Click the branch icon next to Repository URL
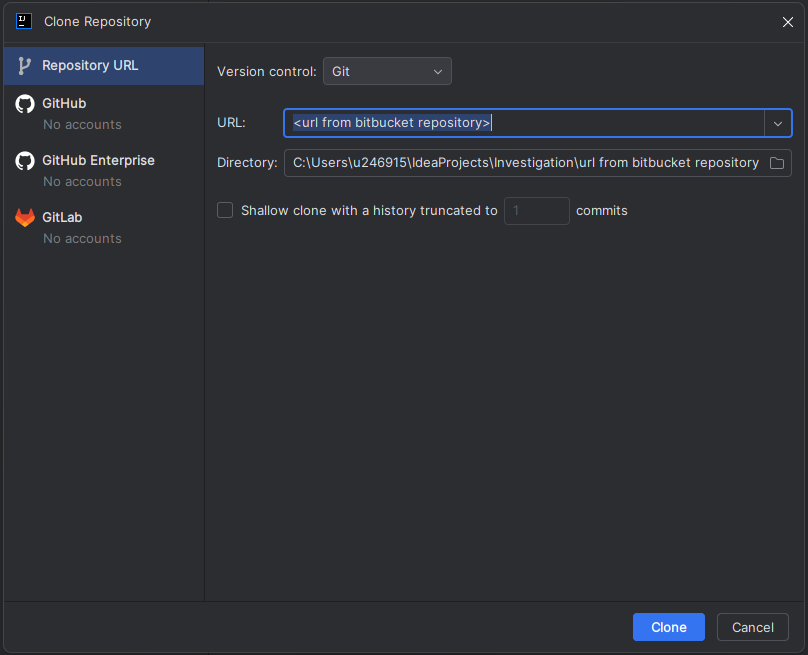Viewport: 808px width, 655px height. pos(22,64)
